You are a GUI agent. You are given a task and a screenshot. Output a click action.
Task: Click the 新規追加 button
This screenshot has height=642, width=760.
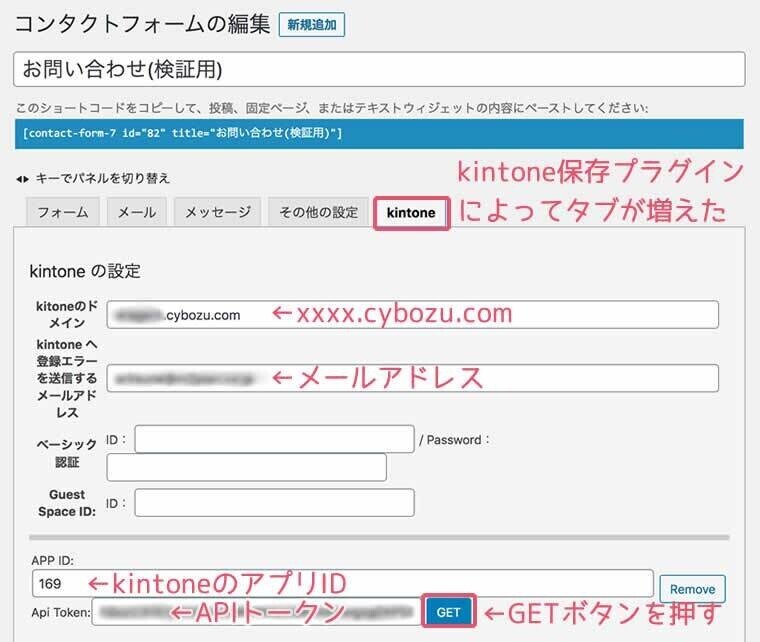click(312, 25)
